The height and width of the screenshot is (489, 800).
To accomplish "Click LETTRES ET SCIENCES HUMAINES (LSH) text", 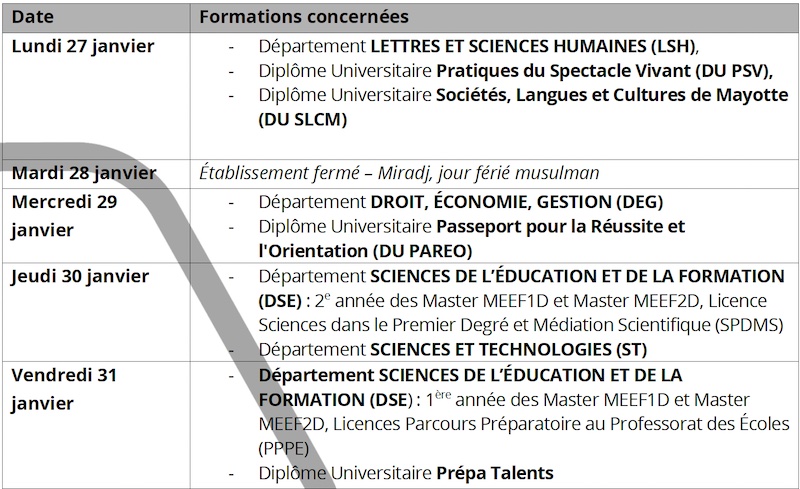I will coord(533,46).
